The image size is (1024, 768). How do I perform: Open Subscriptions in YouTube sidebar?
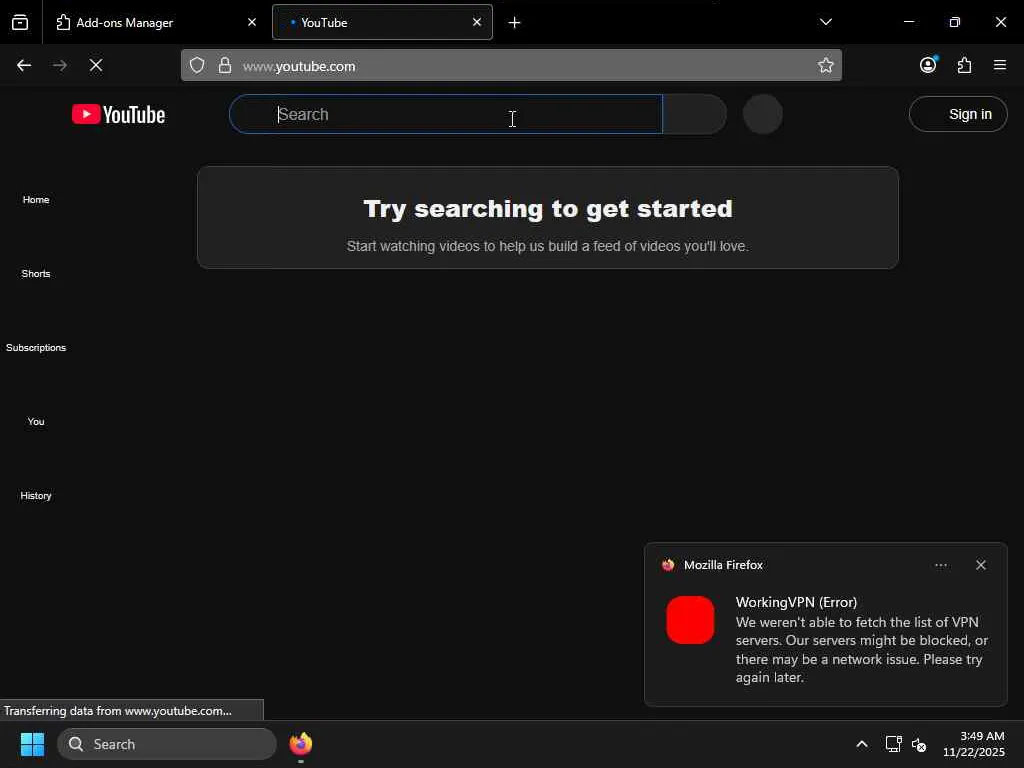(36, 347)
